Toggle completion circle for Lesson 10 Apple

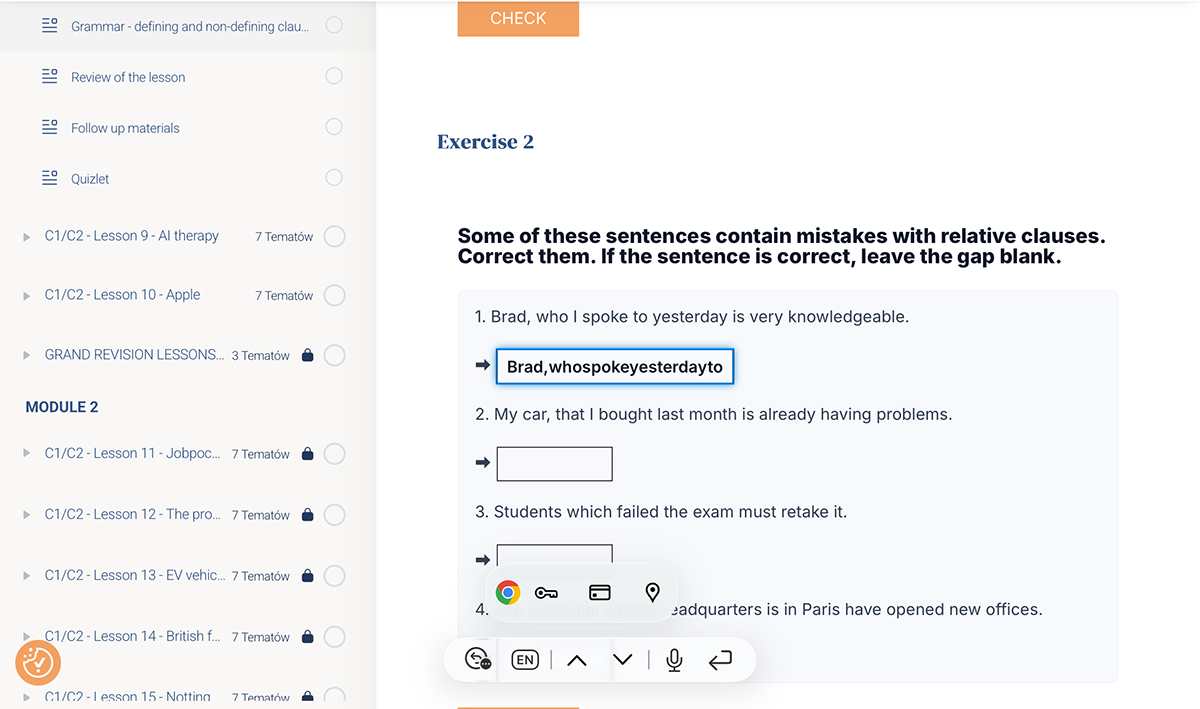335,295
